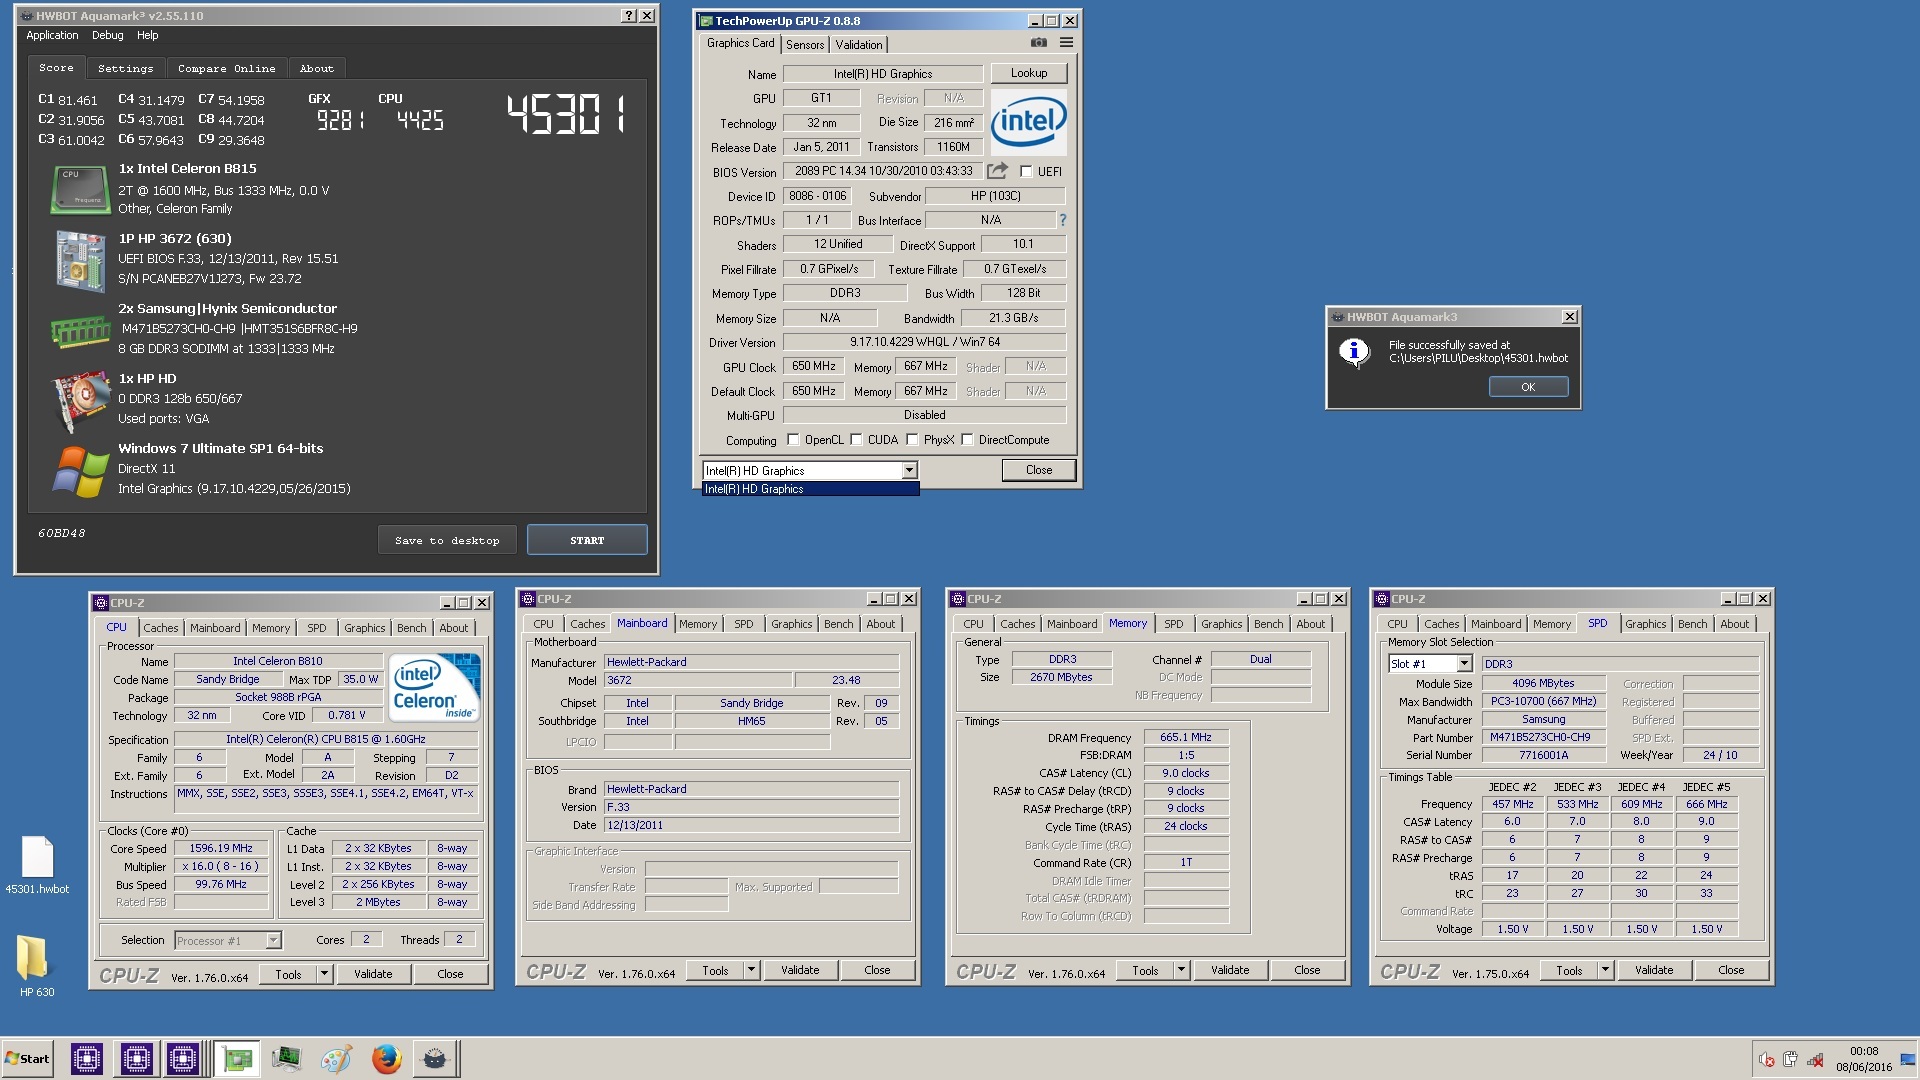This screenshot has height=1080, width=1920.
Task: Click the GFX score 9281
Action: (340, 120)
